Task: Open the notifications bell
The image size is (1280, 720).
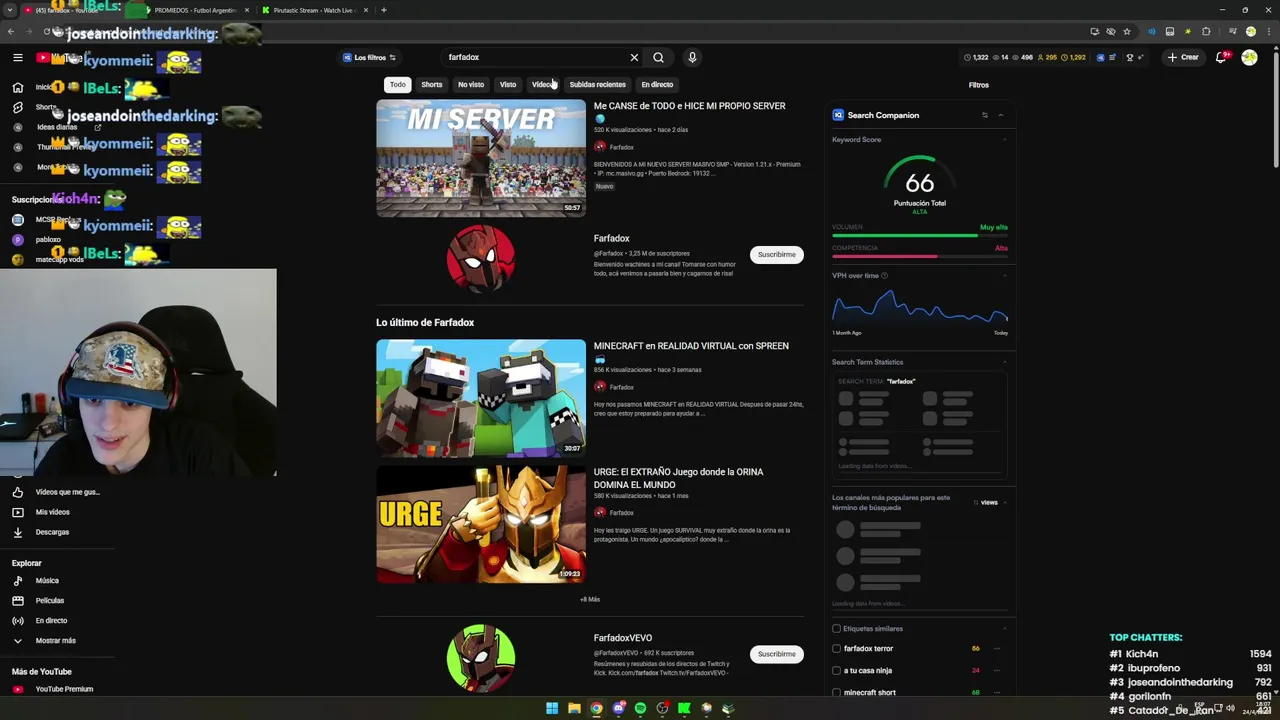Action: pos(1221,58)
